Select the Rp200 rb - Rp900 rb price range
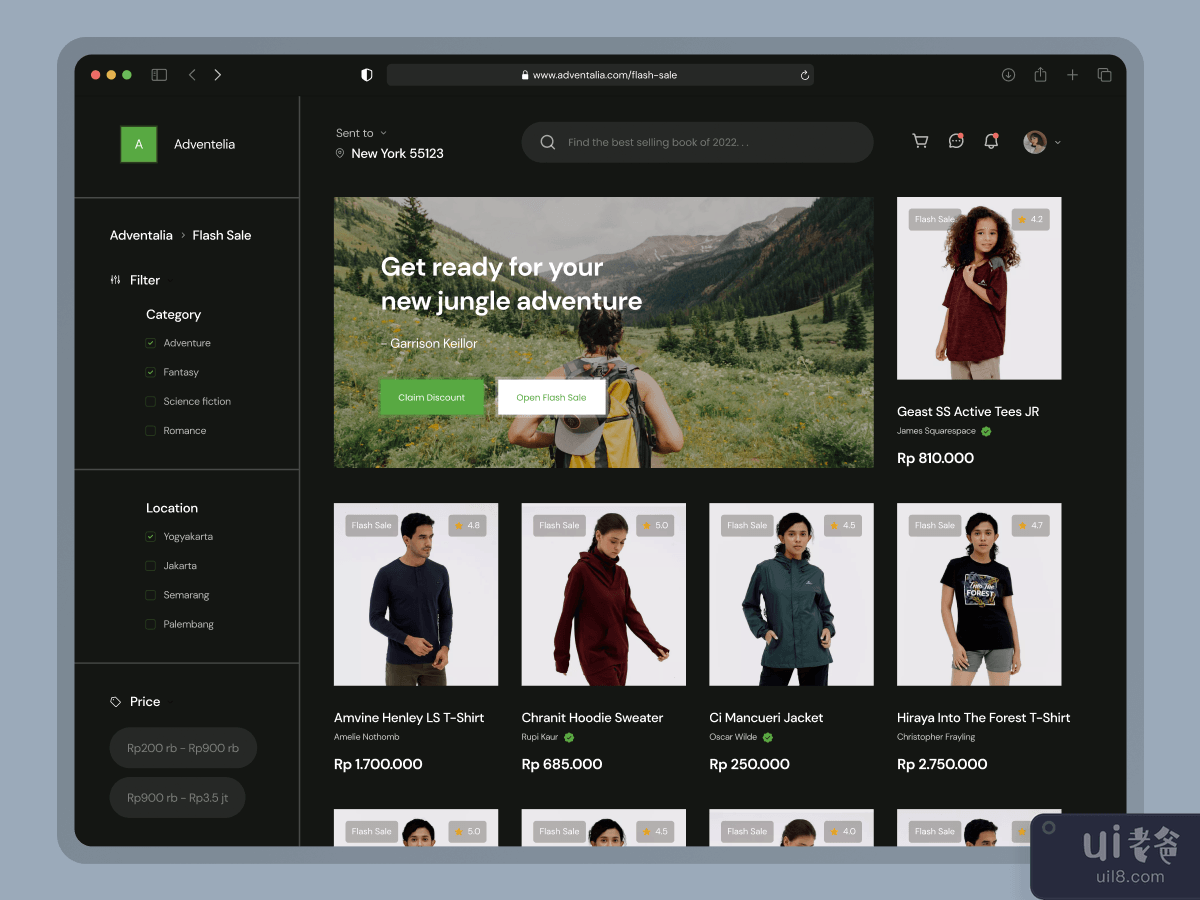Screen dimensions: 1200x900 (183, 748)
